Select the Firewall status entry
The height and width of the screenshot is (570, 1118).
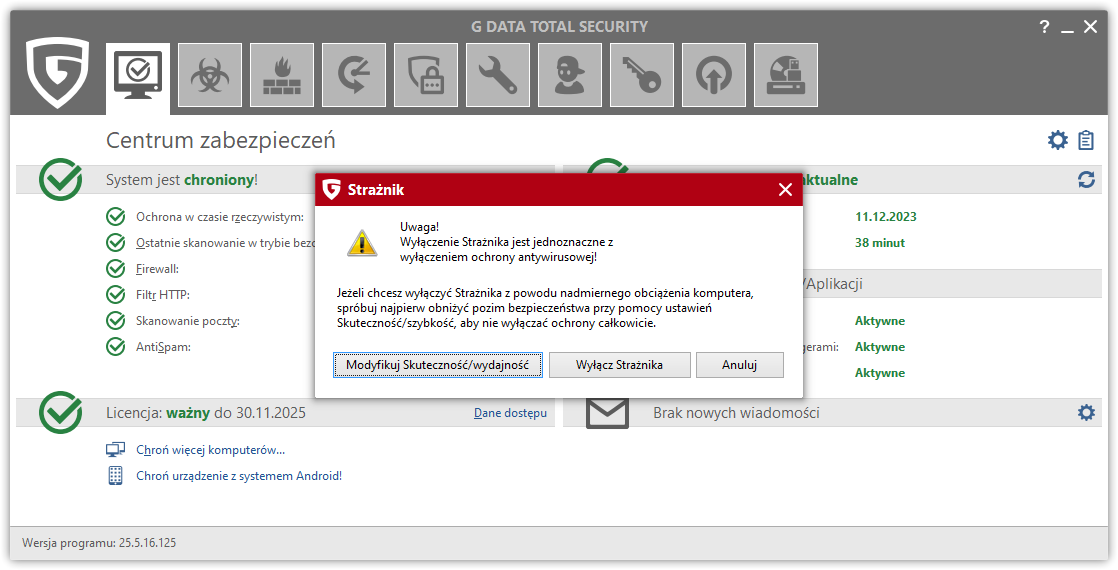coord(158,269)
